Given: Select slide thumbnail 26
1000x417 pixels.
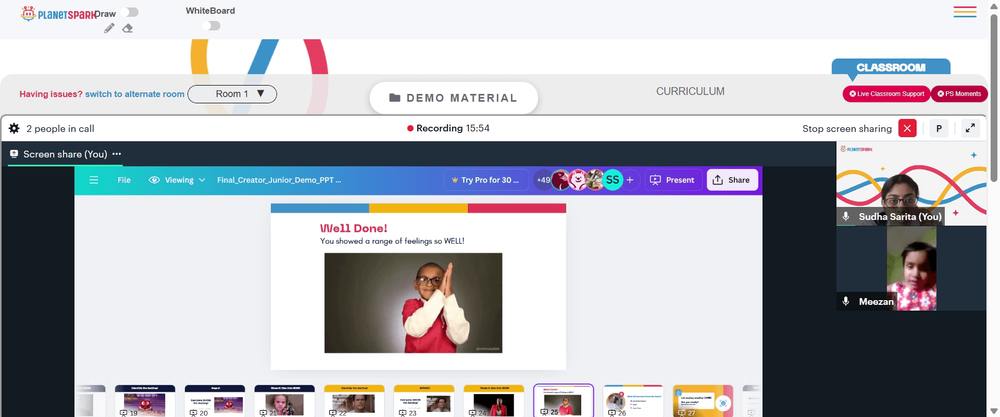Looking at the screenshot, I should click(x=633, y=401).
